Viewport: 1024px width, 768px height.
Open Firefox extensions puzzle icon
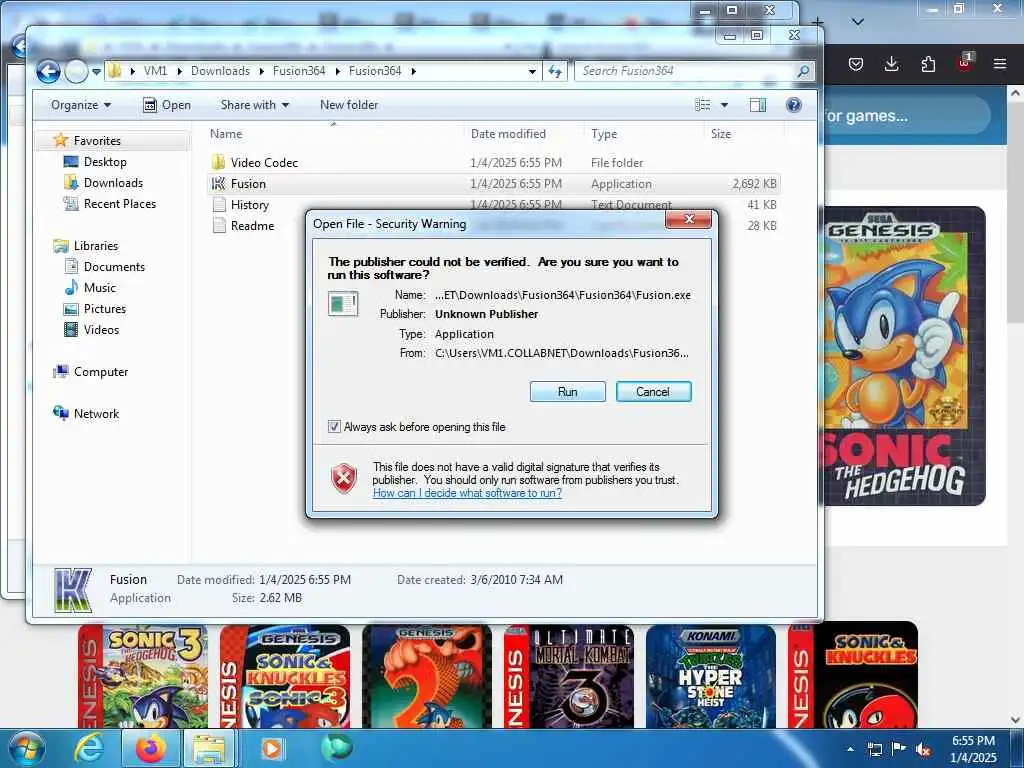(928, 63)
